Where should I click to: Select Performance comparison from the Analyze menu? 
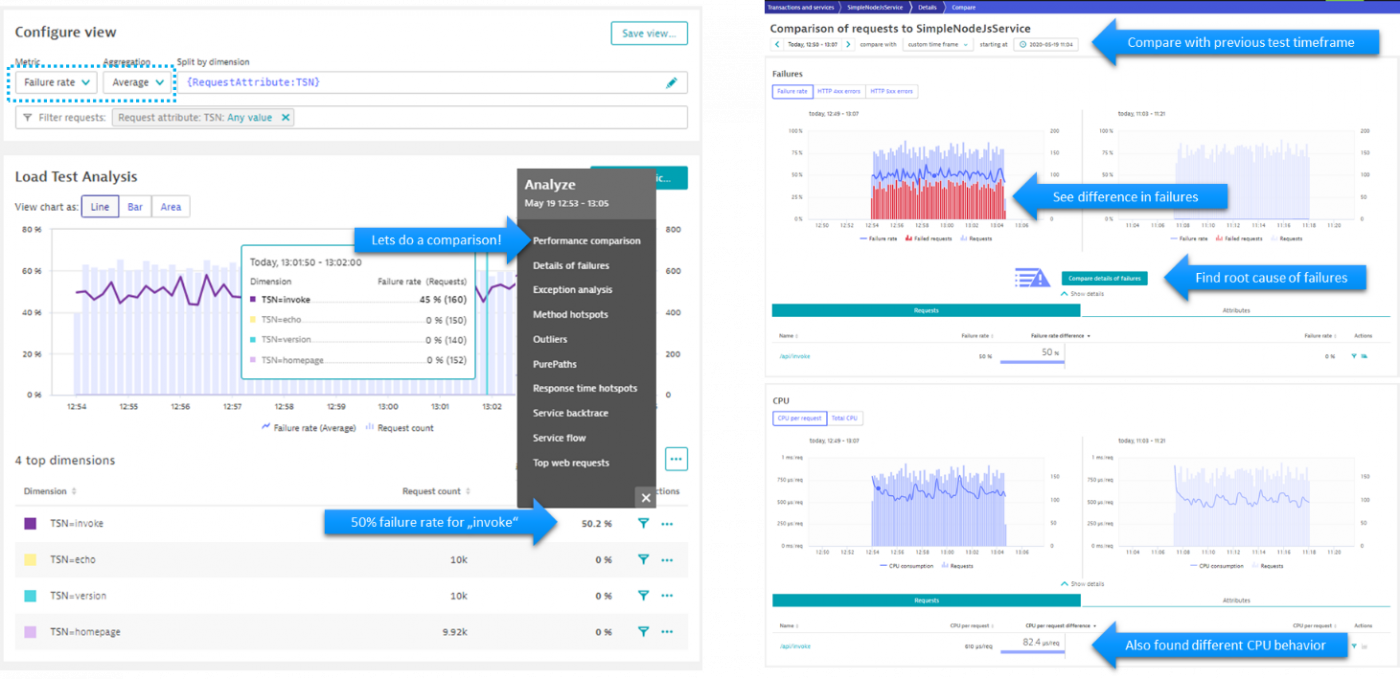pos(585,240)
